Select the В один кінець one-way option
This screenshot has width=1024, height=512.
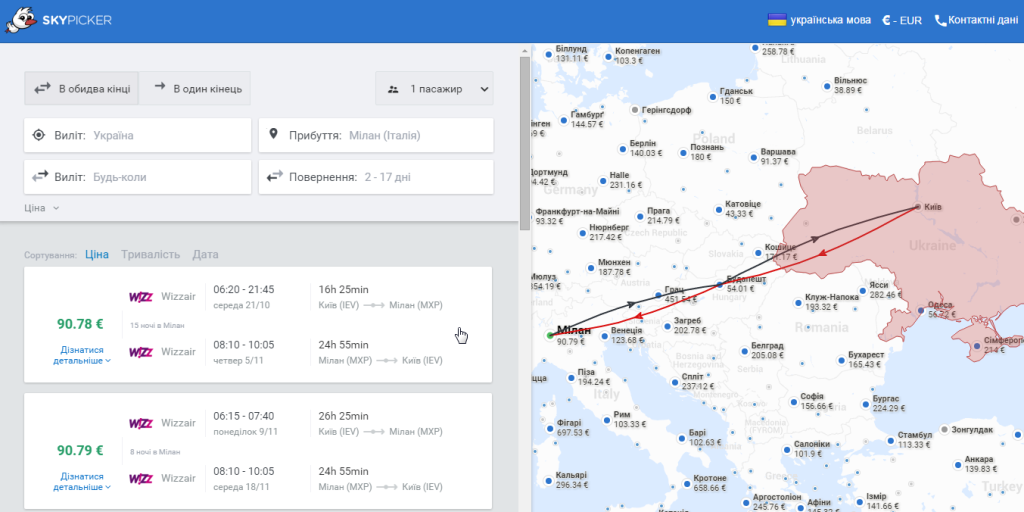pyautogui.click(x=195, y=88)
